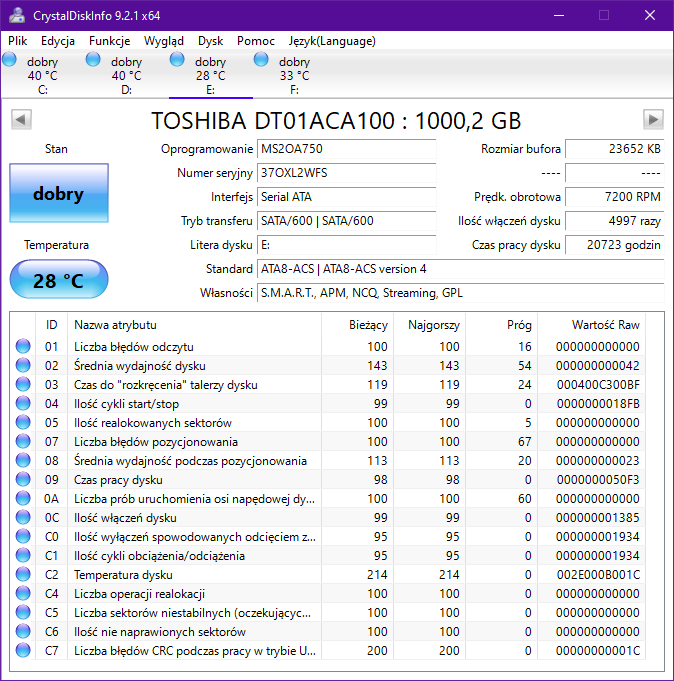674x681 pixels.
Task: Select drive D: status orb
Action: click(94, 61)
